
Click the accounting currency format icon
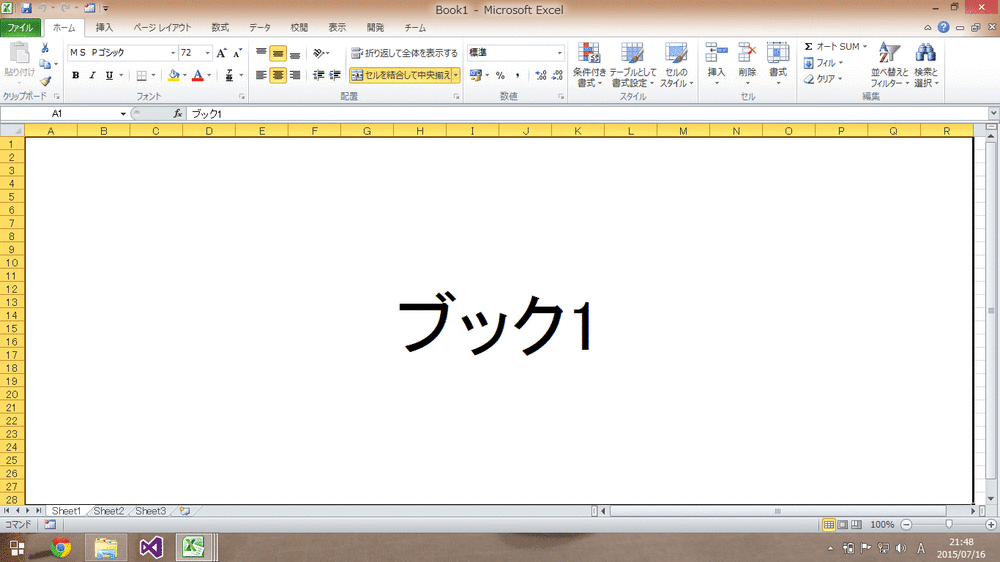coord(476,75)
